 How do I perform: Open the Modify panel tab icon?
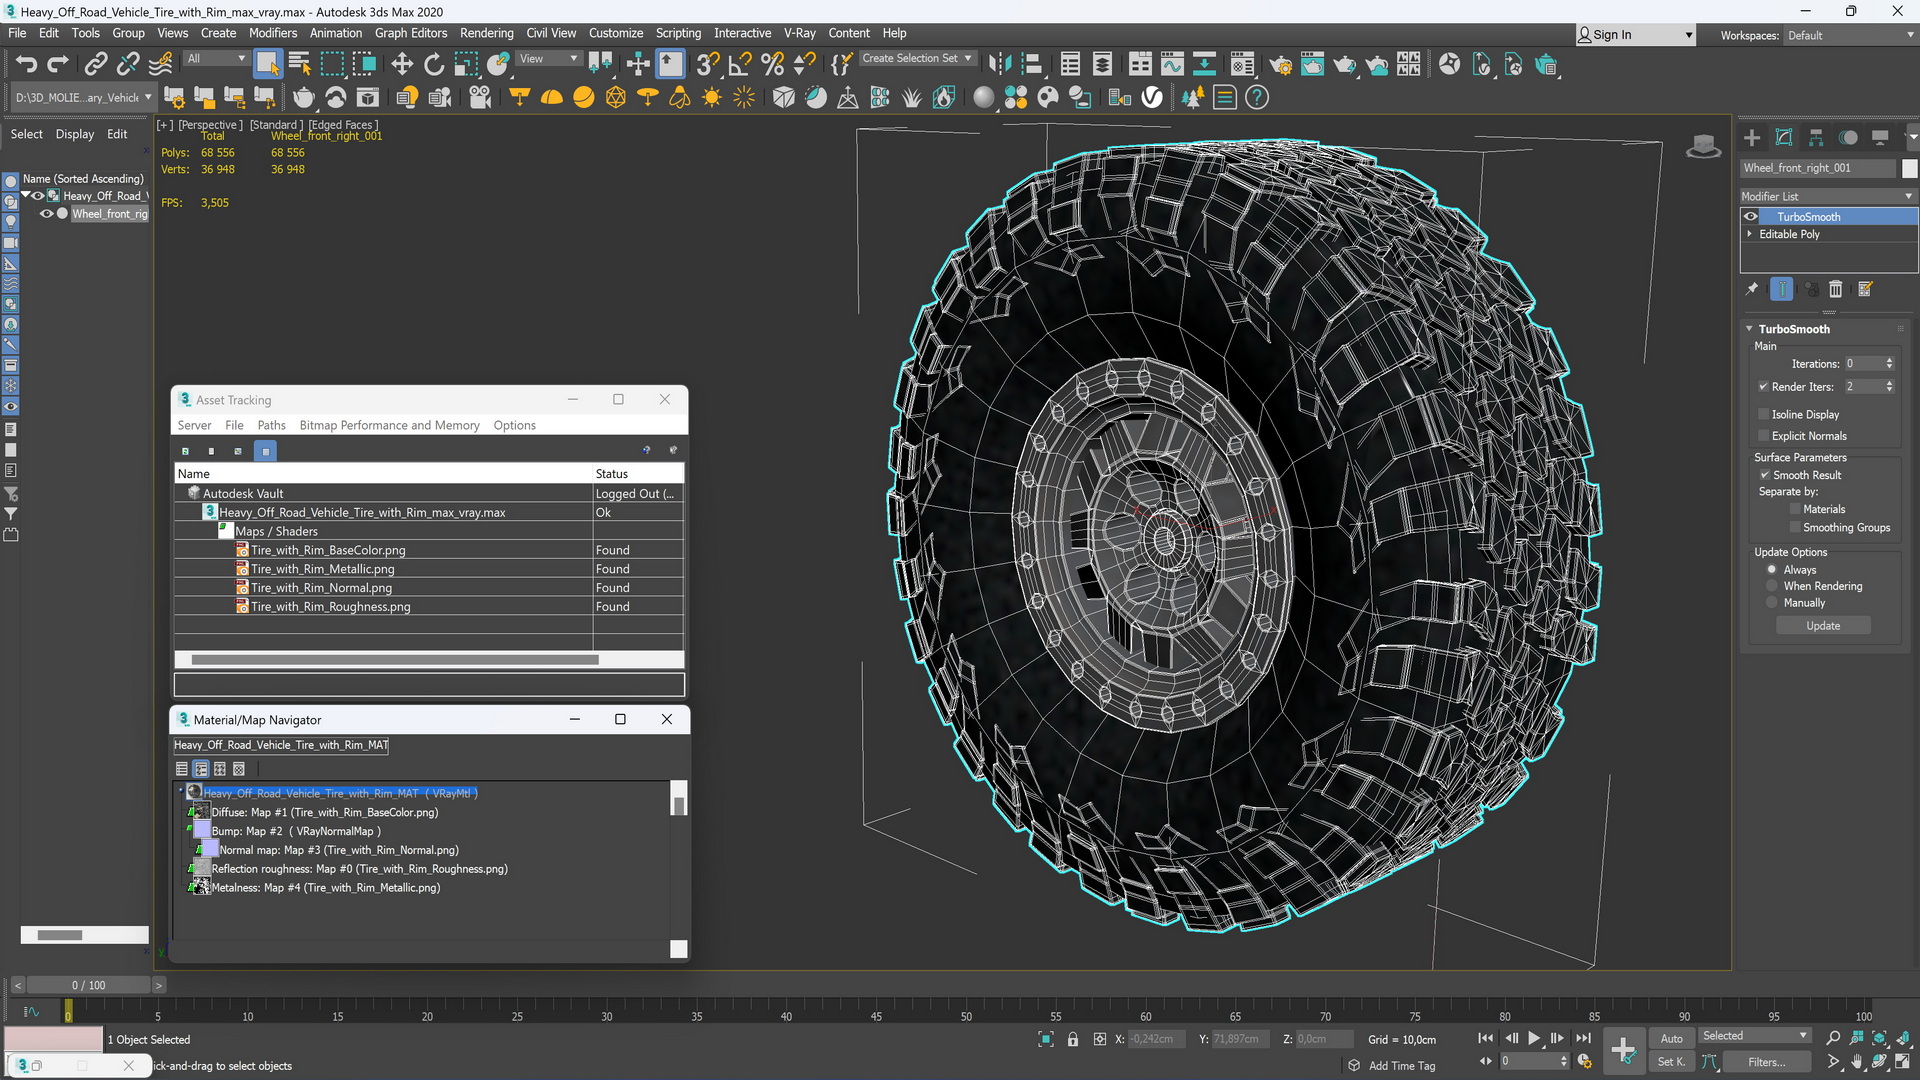coord(1784,138)
